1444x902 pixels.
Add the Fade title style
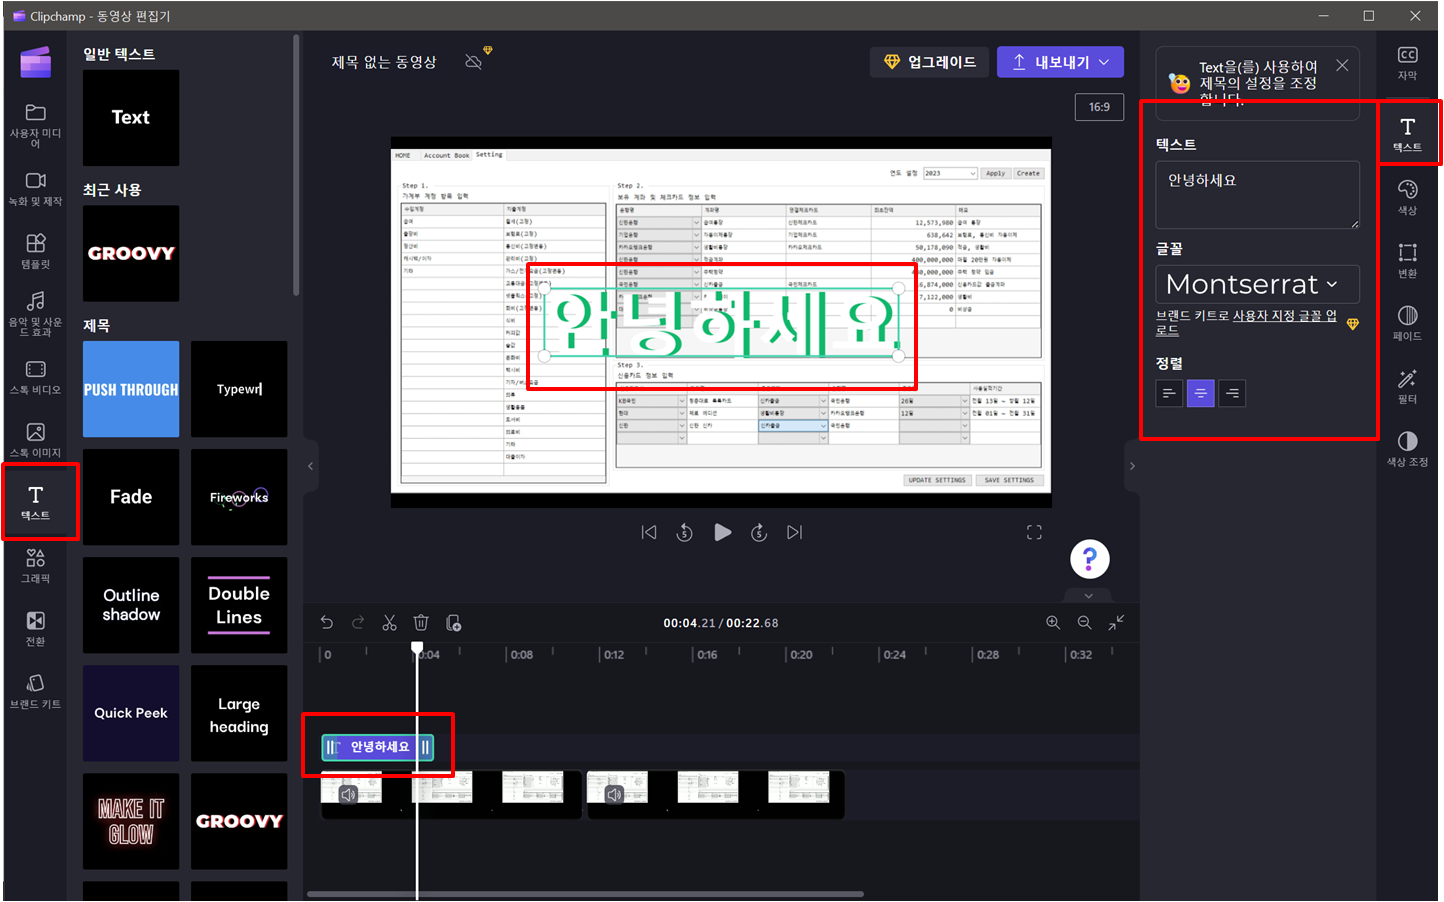[x=131, y=497]
